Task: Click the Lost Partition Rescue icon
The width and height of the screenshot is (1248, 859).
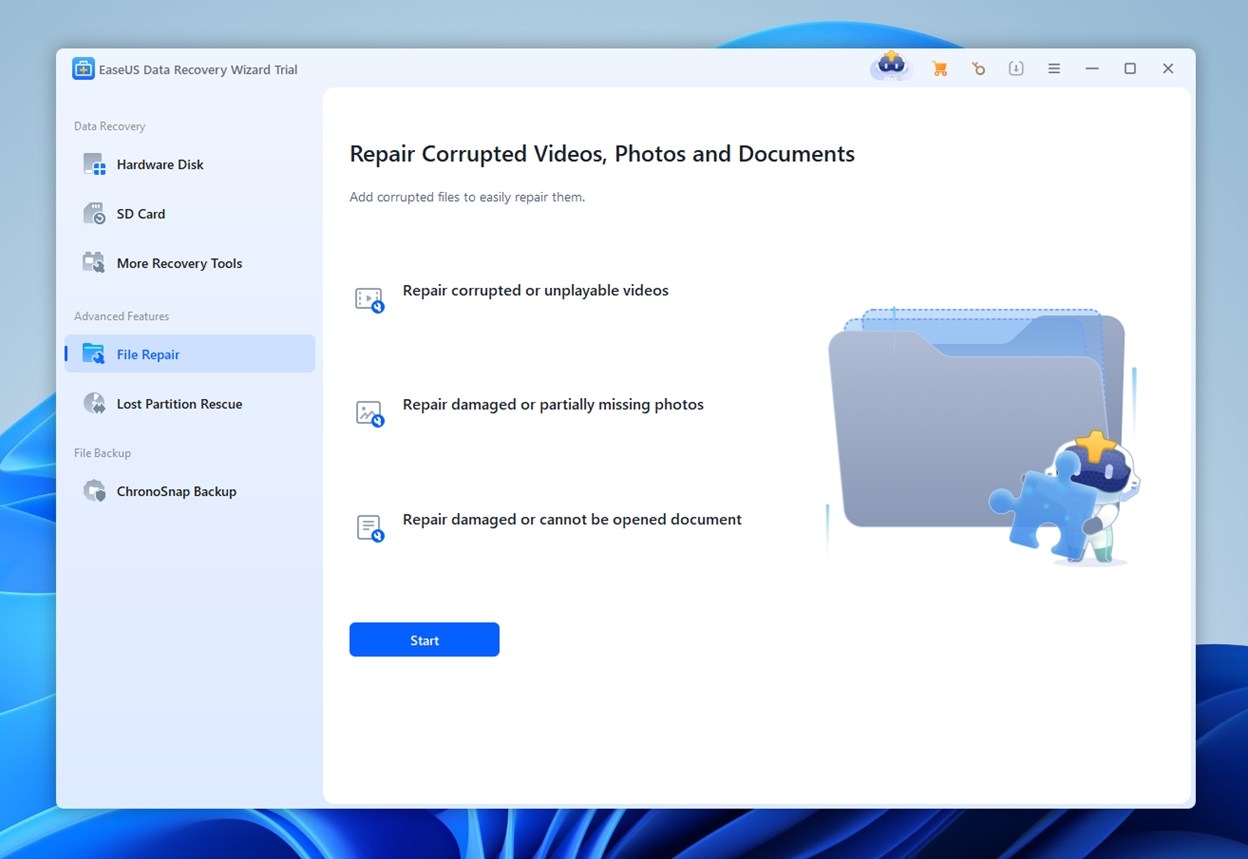Action: click(94, 404)
